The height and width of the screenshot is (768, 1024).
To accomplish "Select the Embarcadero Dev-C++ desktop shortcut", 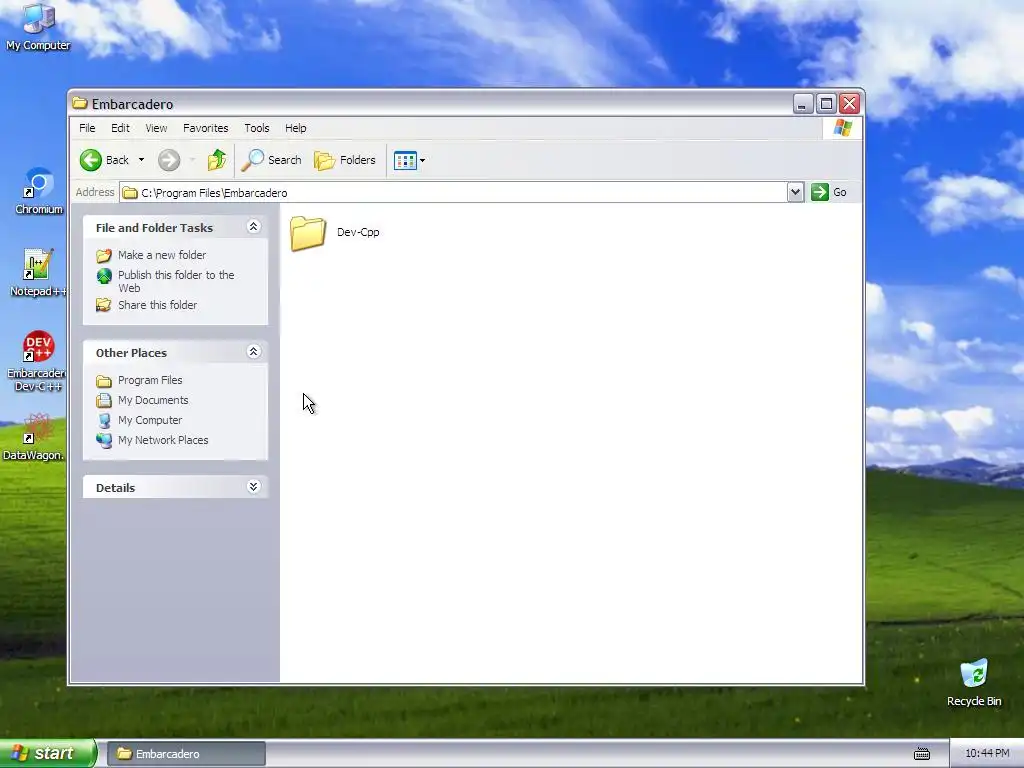I will point(37,362).
